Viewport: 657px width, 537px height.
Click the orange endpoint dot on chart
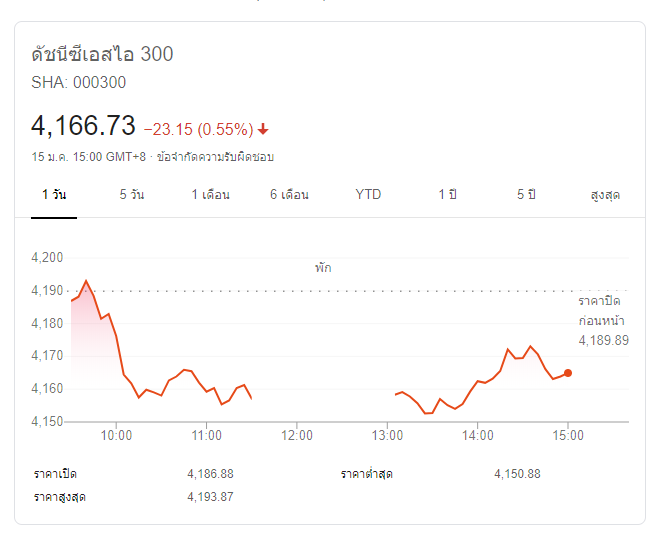pos(568,373)
